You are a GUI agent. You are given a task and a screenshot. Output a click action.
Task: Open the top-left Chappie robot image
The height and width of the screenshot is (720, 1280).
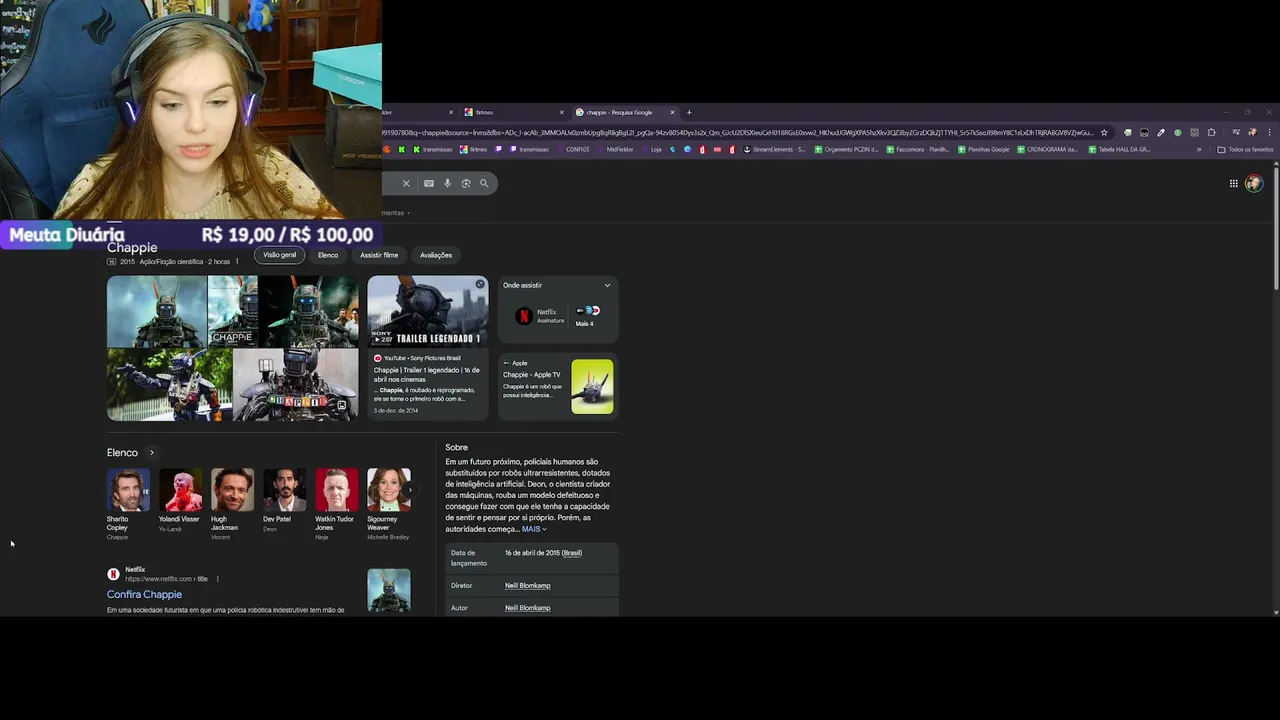click(x=157, y=311)
